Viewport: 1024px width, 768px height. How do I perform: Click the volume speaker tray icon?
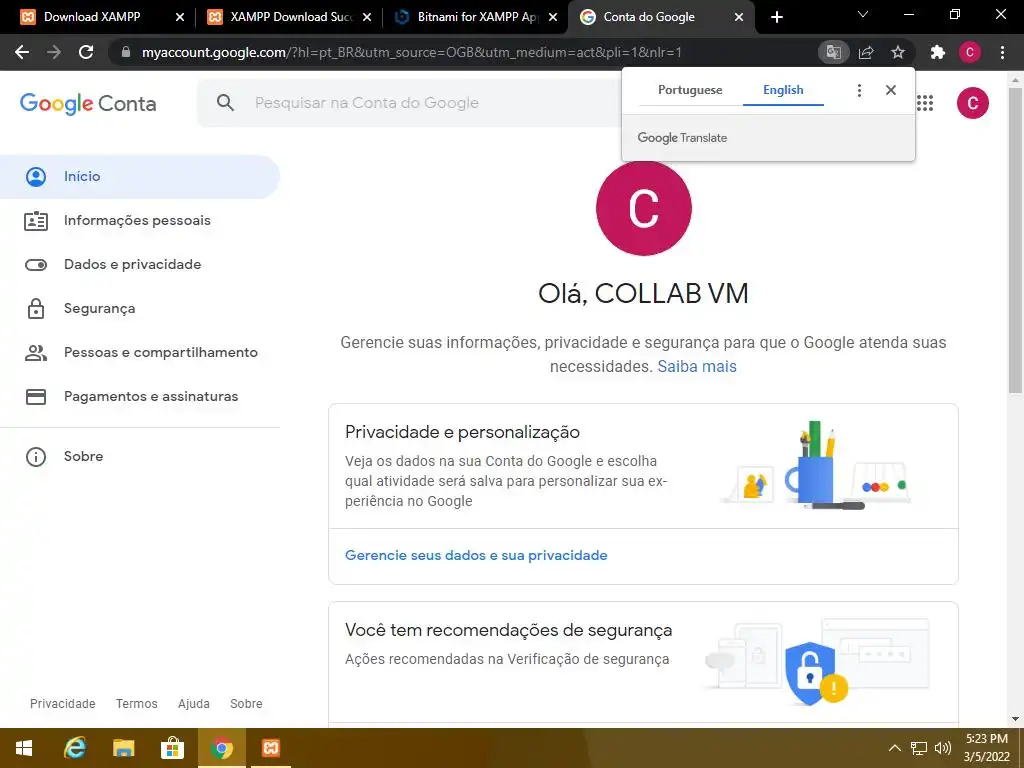(x=942, y=748)
